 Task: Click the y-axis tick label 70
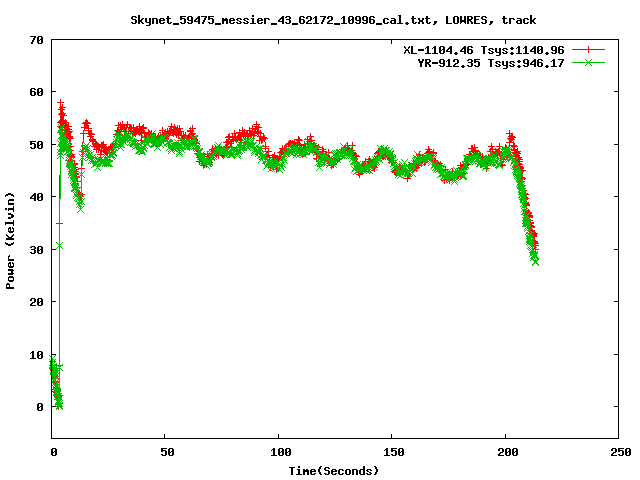click(36, 40)
